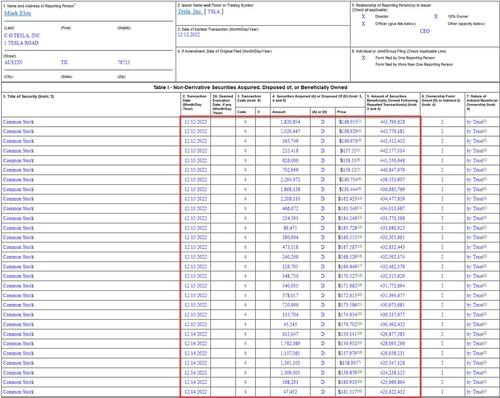Click the TSLA ticker symbol

(214, 11)
